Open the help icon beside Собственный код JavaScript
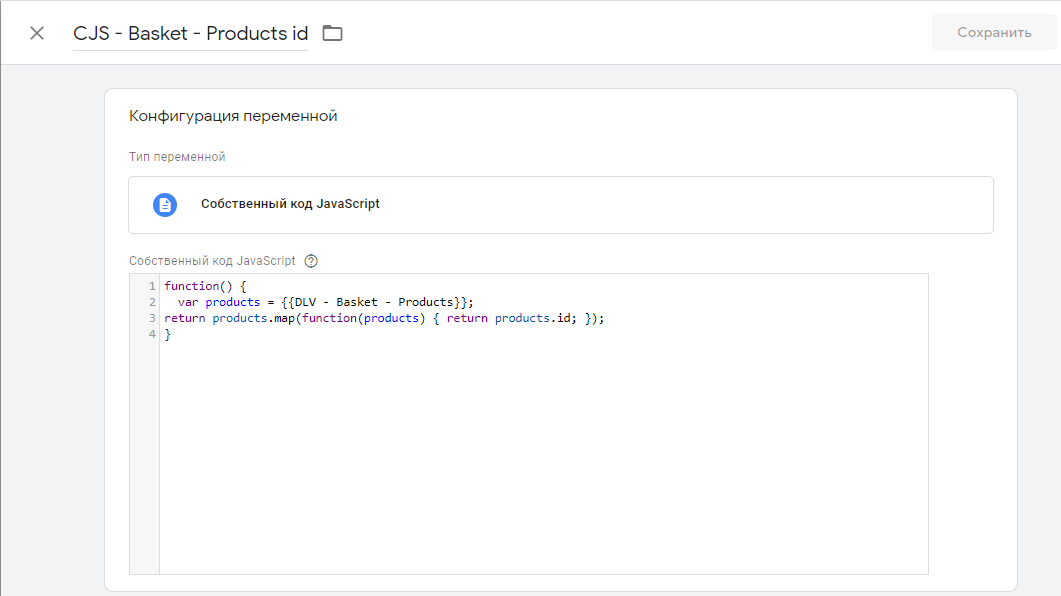 coord(311,261)
